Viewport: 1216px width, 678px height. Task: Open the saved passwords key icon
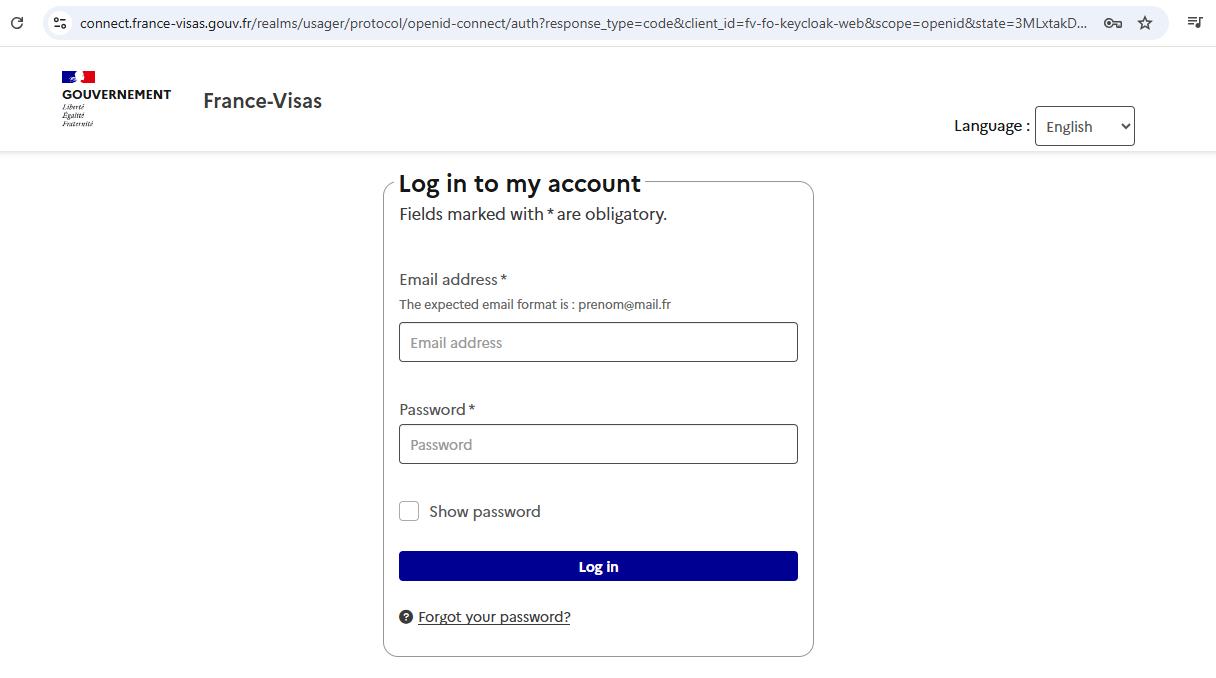point(1112,22)
